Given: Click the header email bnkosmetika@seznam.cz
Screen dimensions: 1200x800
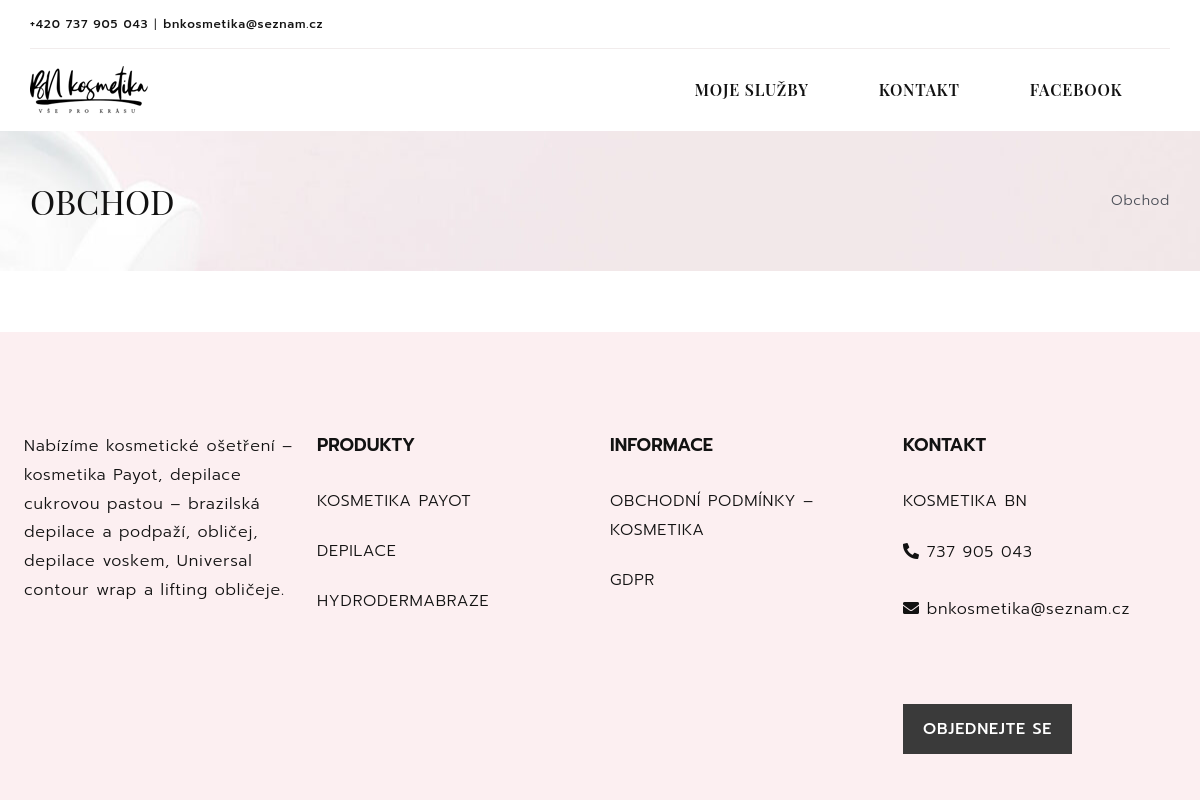Looking at the screenshot, I should click(x=243, y=24).
